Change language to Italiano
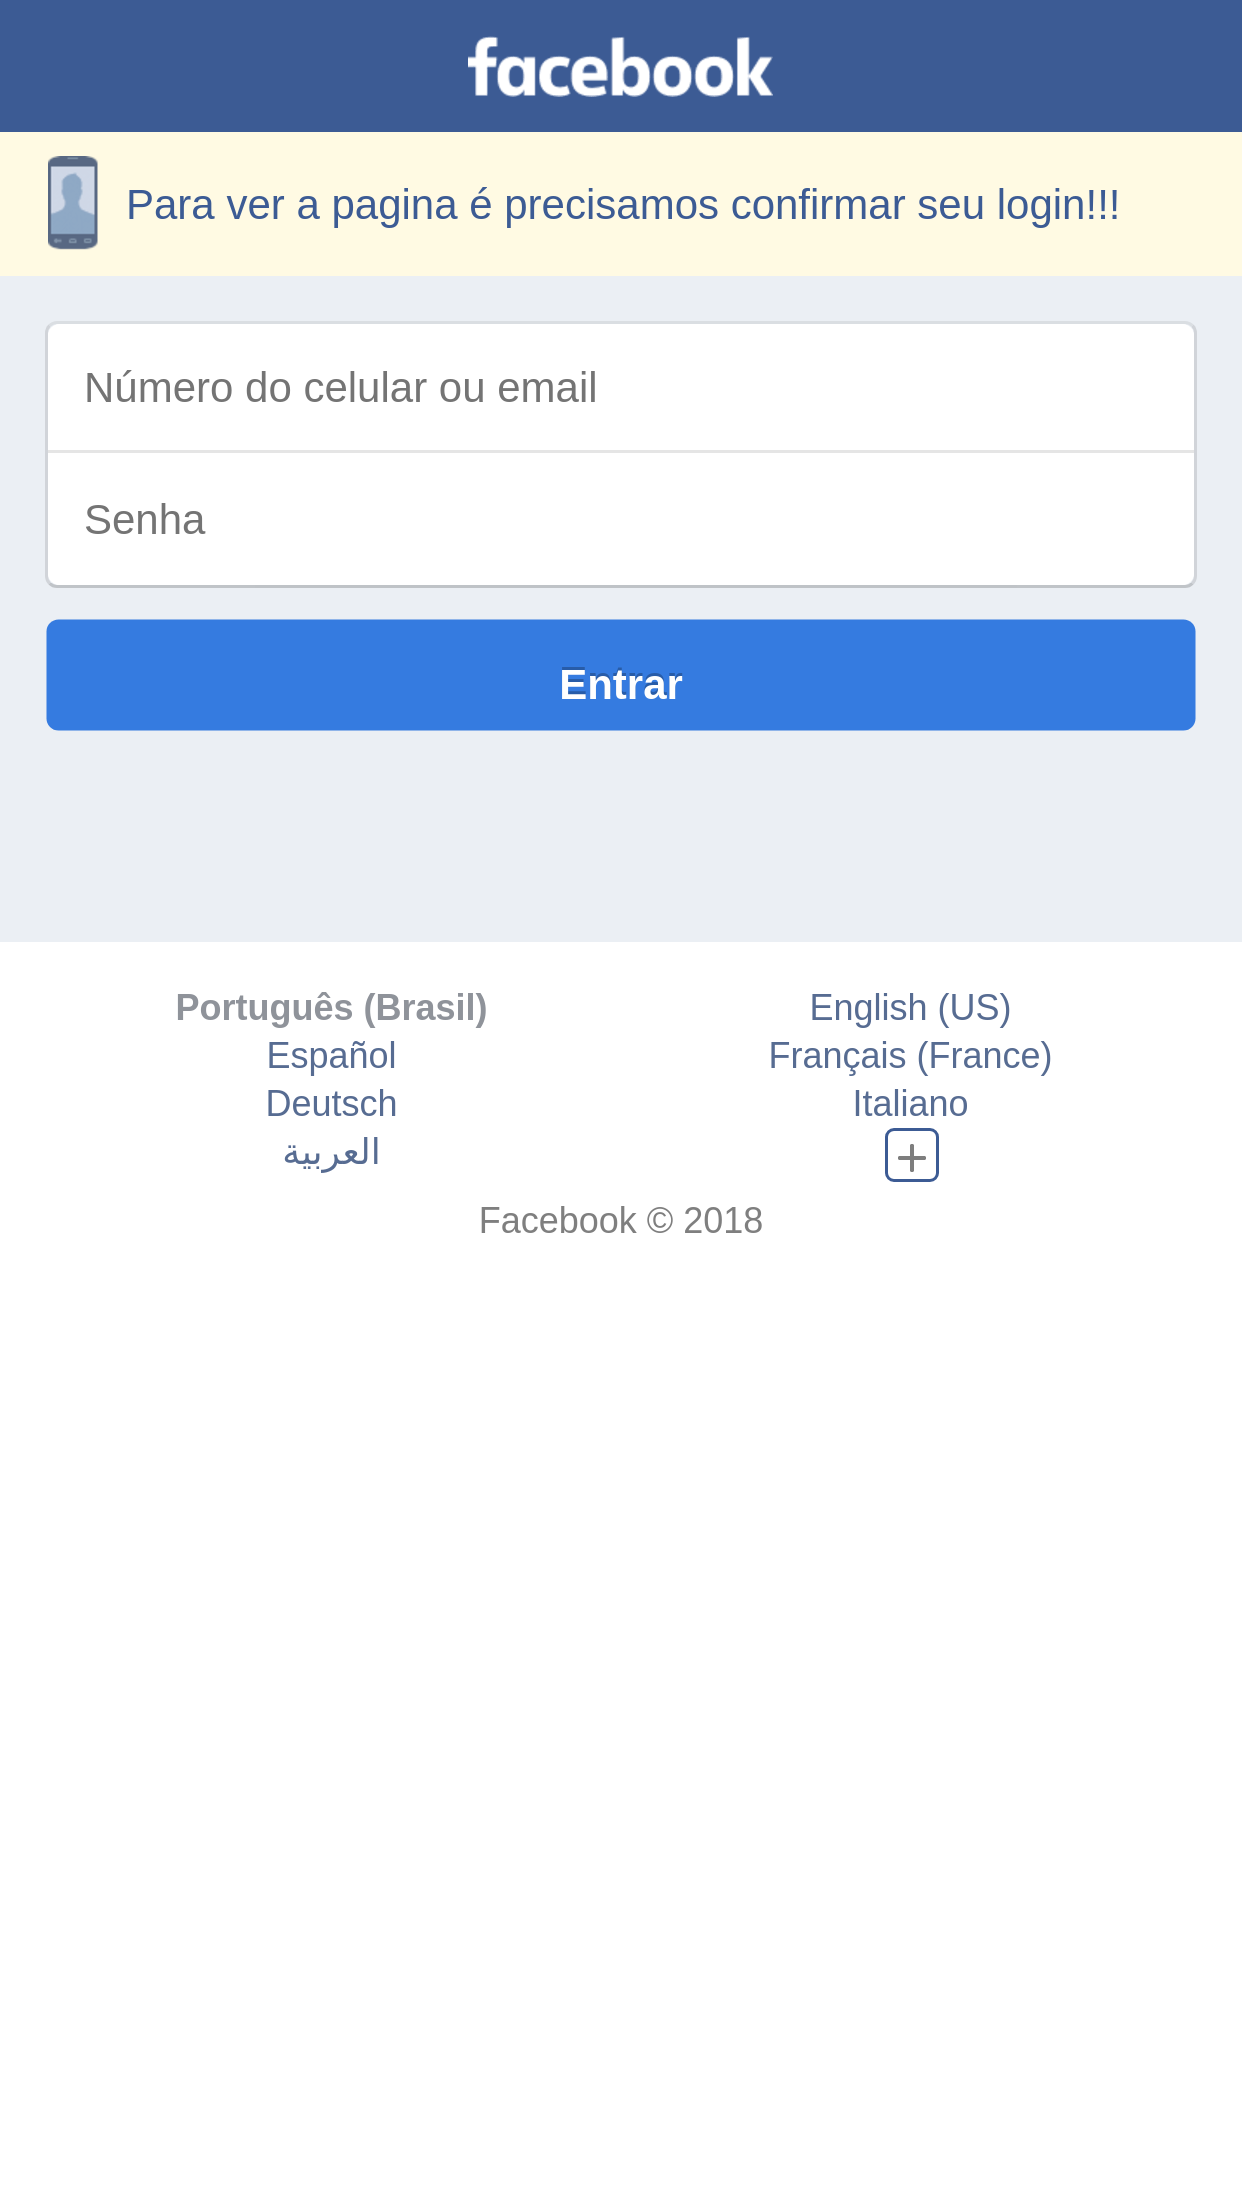1242x2208 pixels. coord(910,1104)
